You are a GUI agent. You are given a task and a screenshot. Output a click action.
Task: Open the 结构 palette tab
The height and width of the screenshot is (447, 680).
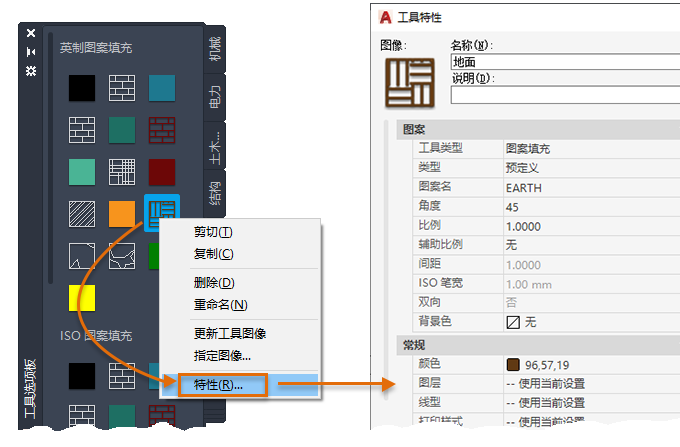[x=215, y=193]
